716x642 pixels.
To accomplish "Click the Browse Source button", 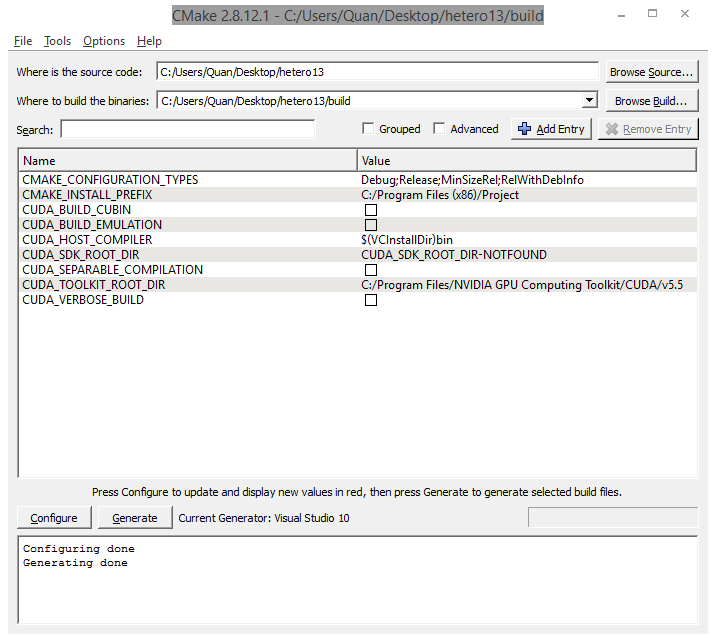I will coord(651,72).
